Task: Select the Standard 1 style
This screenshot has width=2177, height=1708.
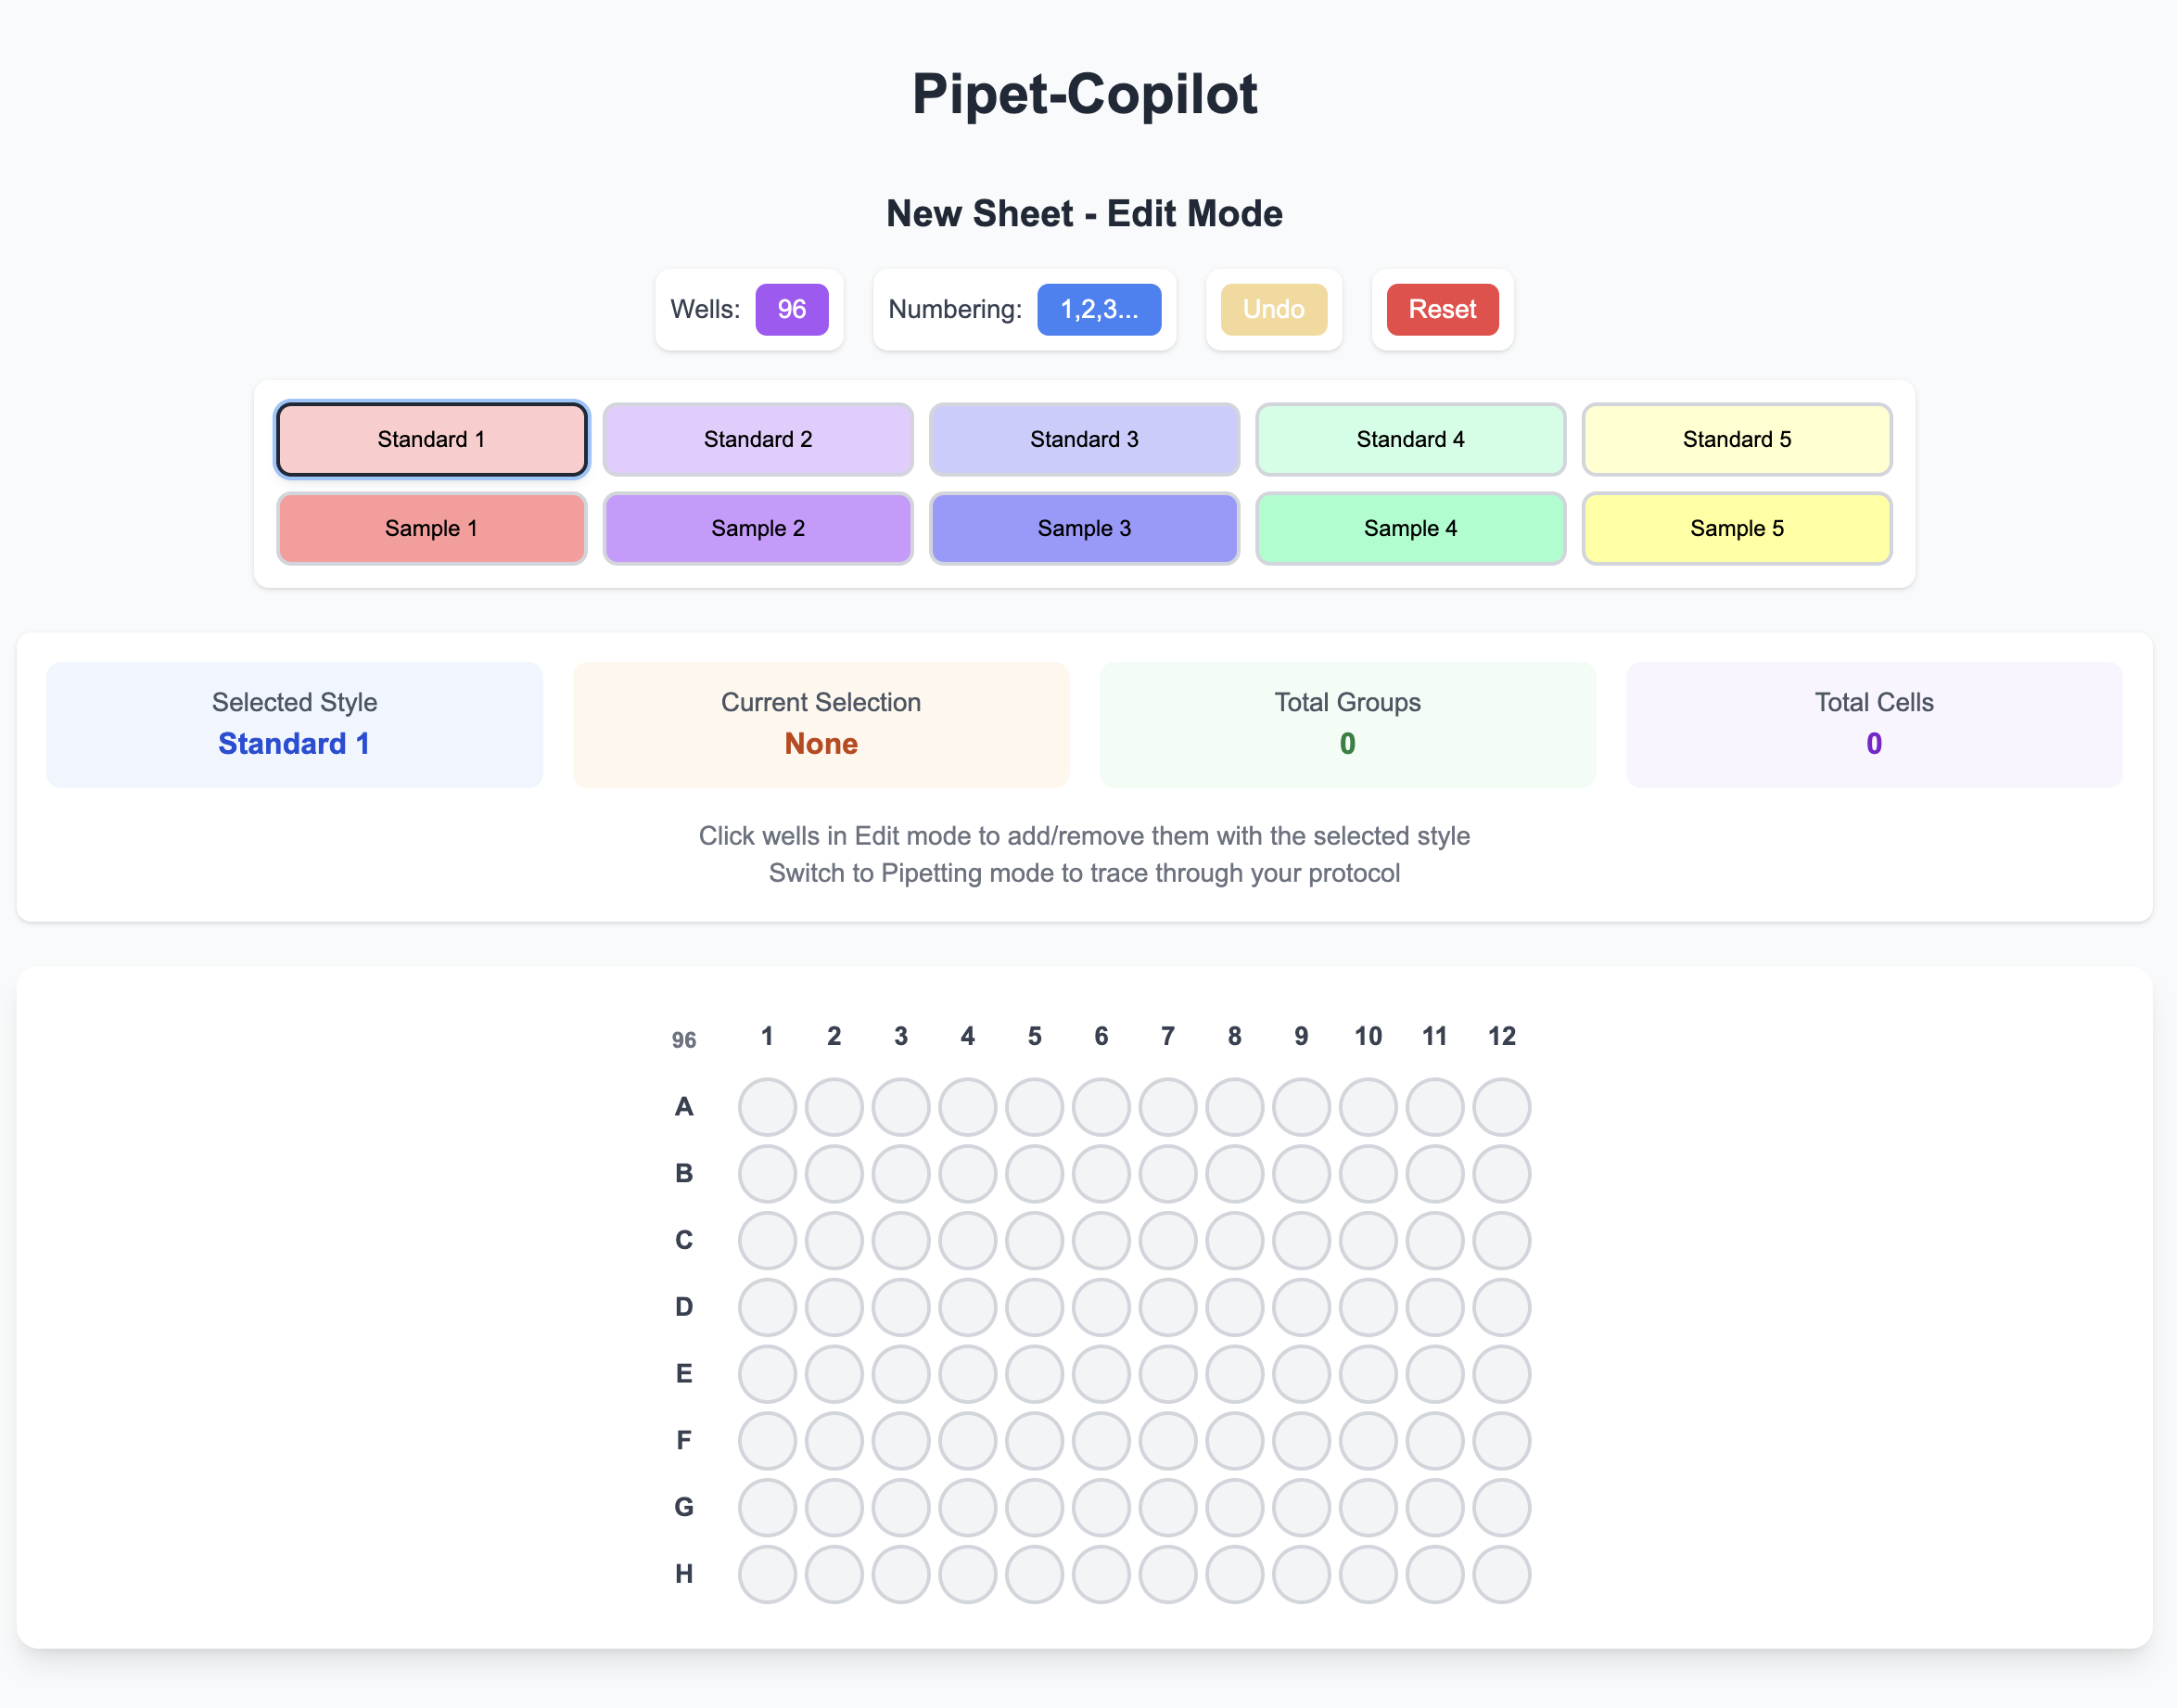Action: pyautogui.click(x=431, y=439)
